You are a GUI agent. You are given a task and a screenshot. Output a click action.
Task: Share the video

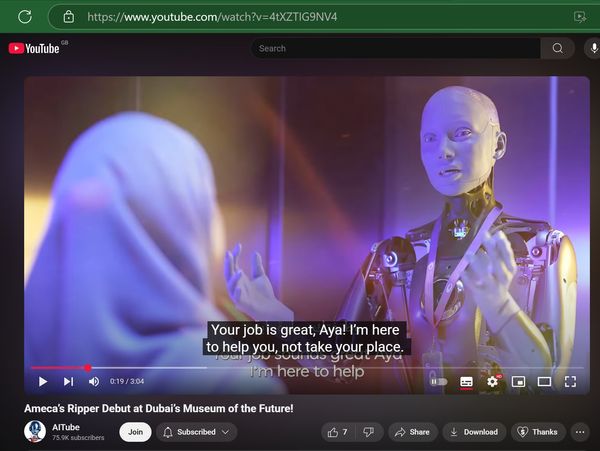point(413,432)
